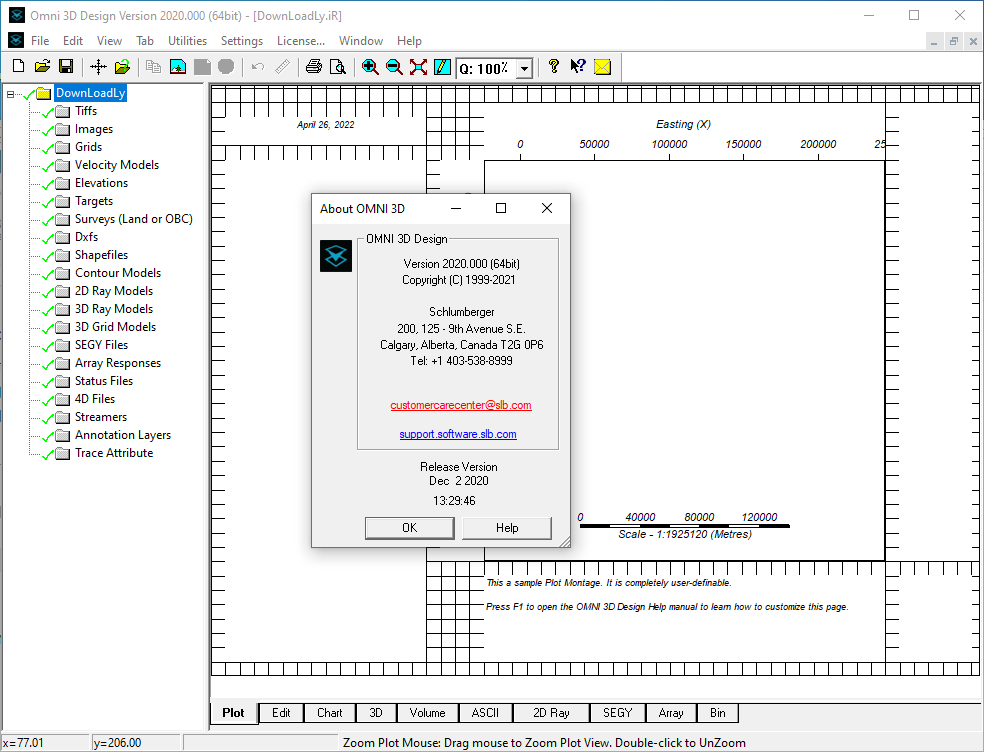Switch to the ASCII tab
984x752 pixels.
tap(485, 713)
